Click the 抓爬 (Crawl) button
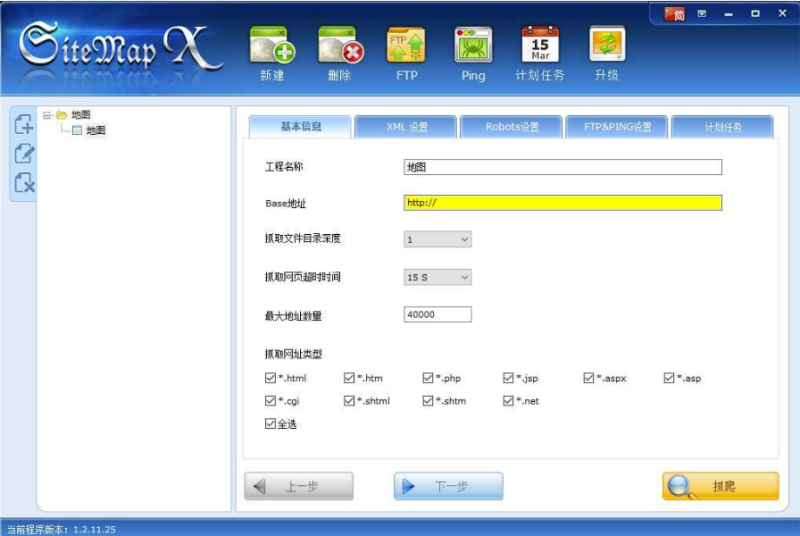800x536 pixels. click(x=720, y=486)
